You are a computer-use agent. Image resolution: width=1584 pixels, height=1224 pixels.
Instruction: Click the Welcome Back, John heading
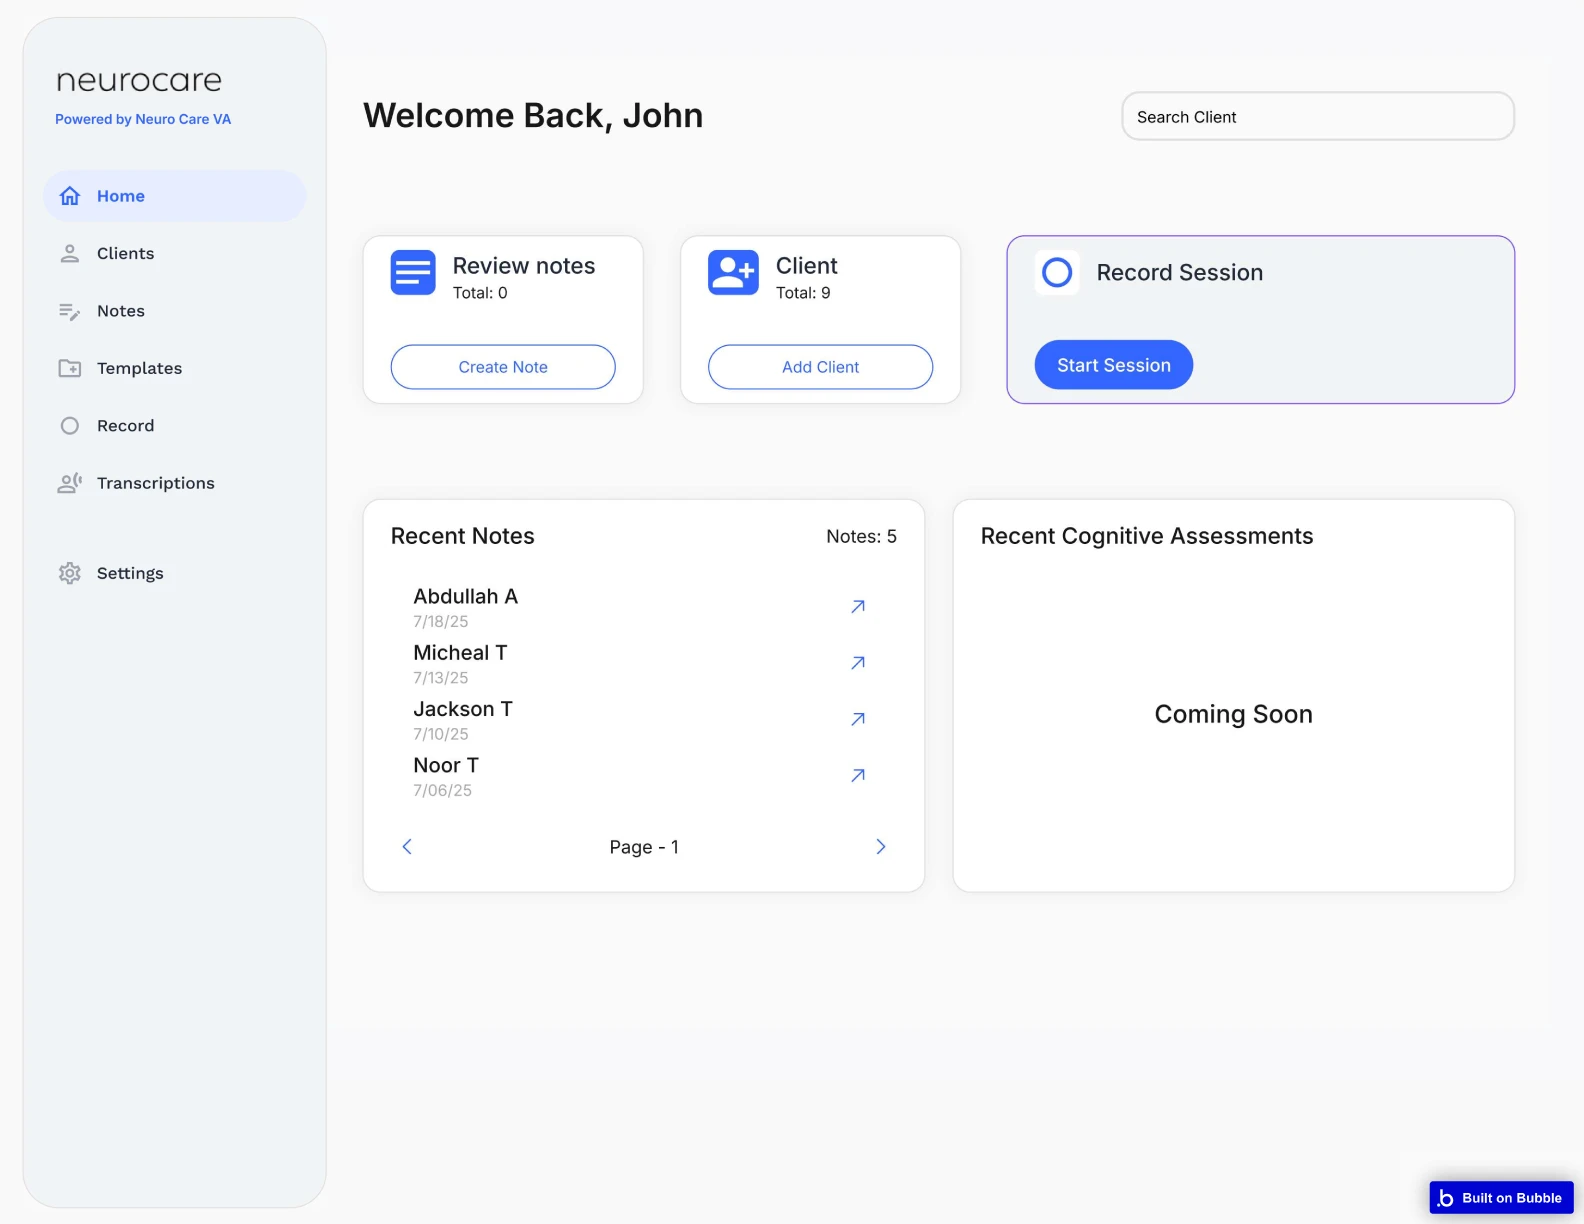(533, 116)
